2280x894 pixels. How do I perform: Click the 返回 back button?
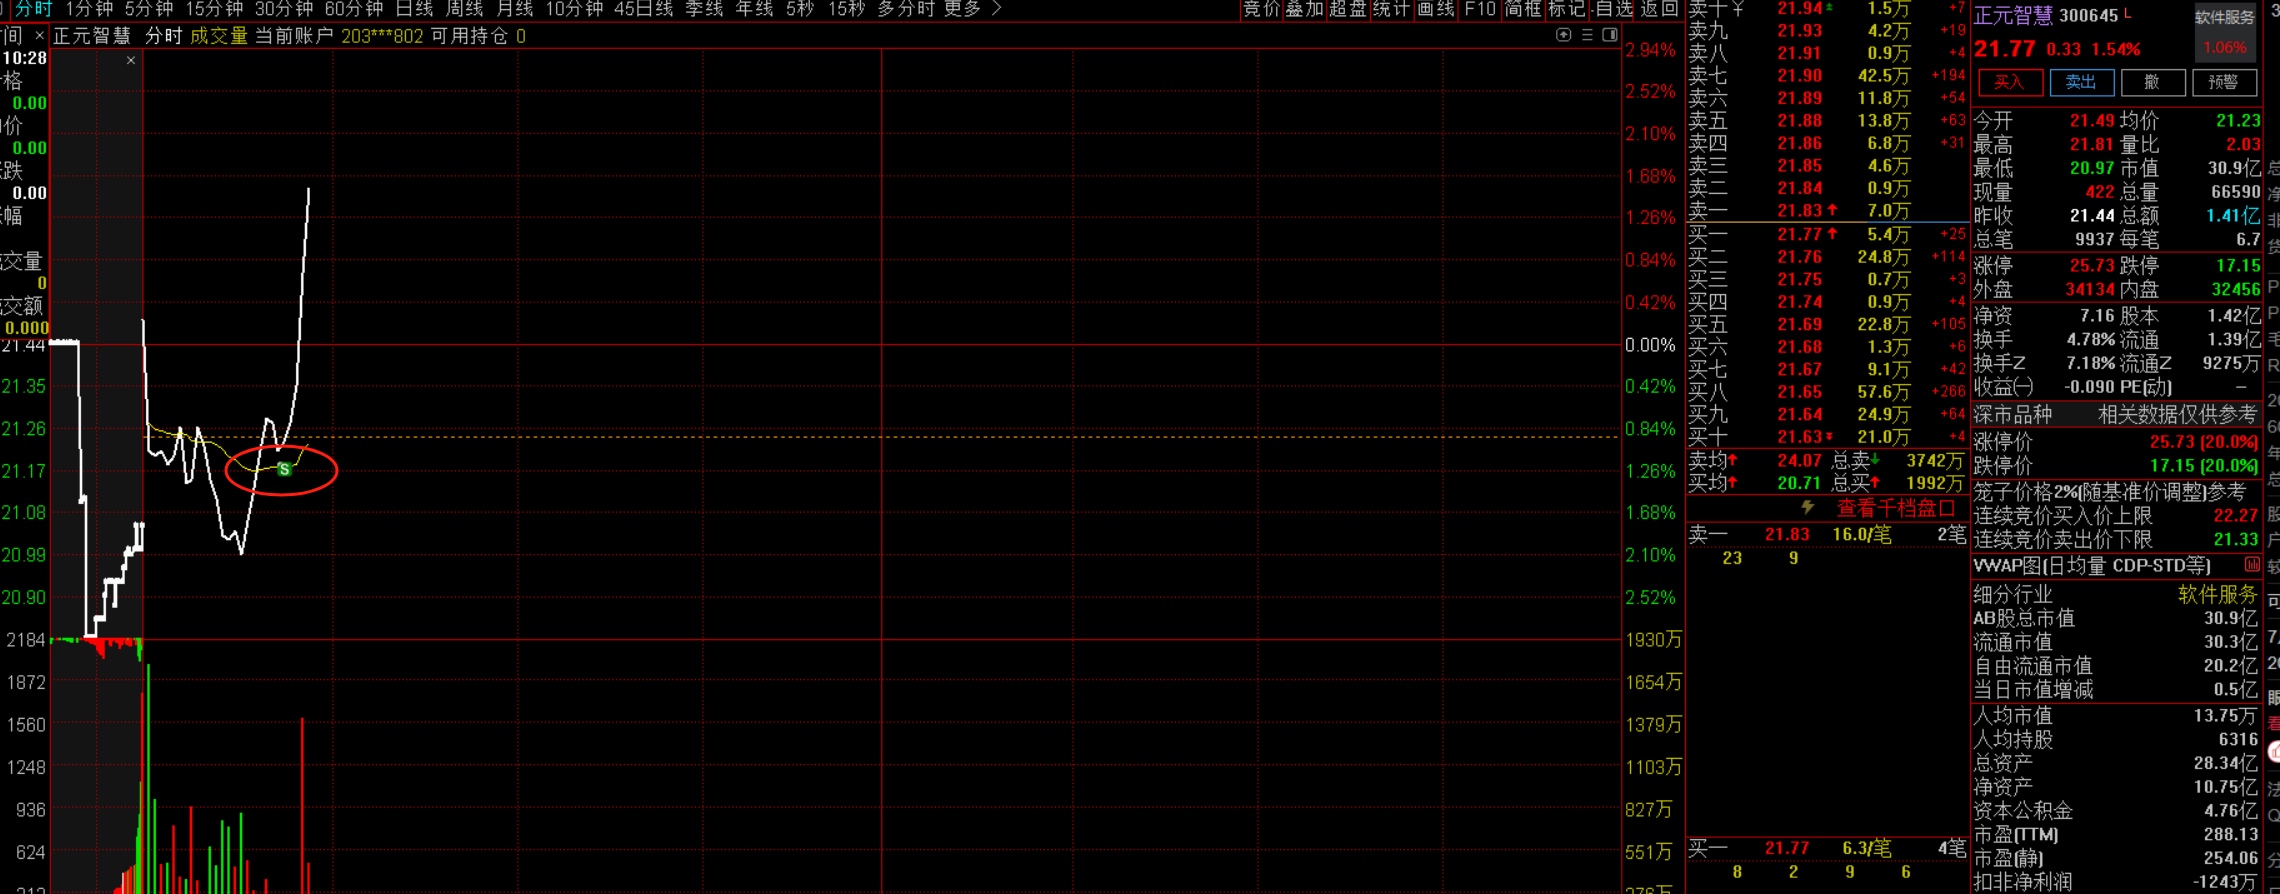(x=1660, y=9)
